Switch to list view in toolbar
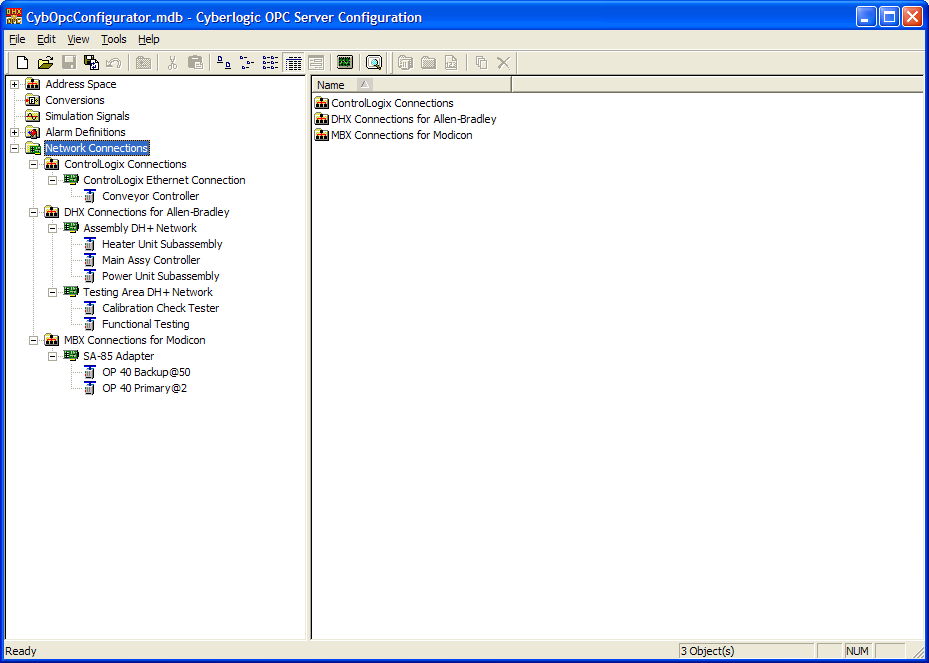The height and width of the screenshot is (663, 929). point(270,62)
